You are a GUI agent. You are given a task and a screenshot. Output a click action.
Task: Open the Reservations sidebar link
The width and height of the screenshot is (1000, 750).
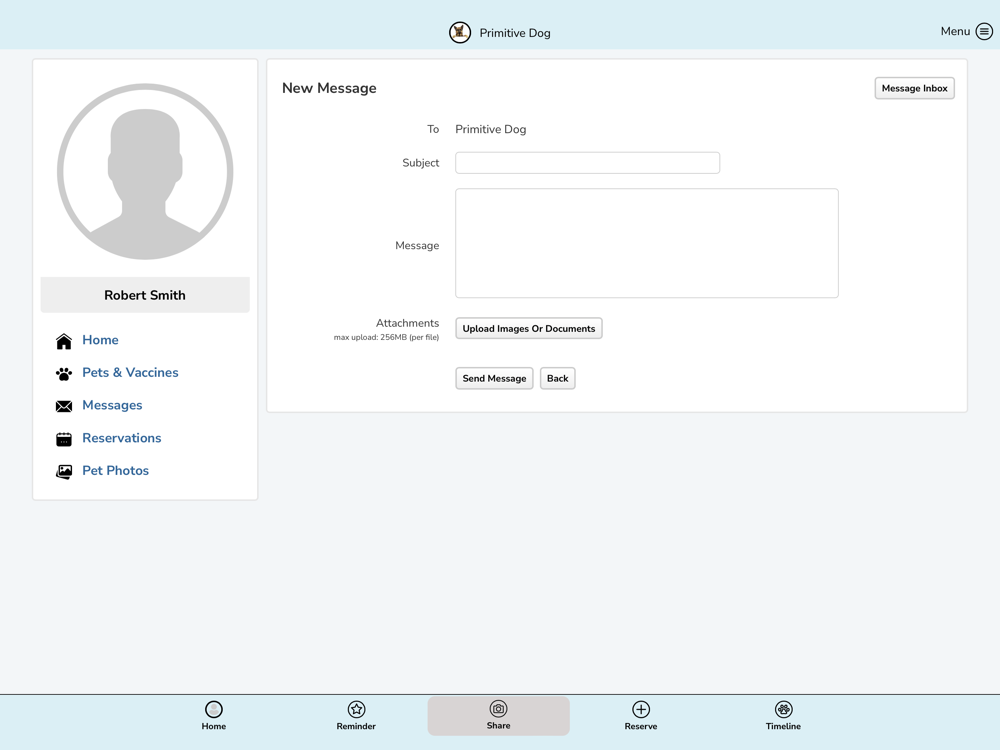(x=122, y=438)
